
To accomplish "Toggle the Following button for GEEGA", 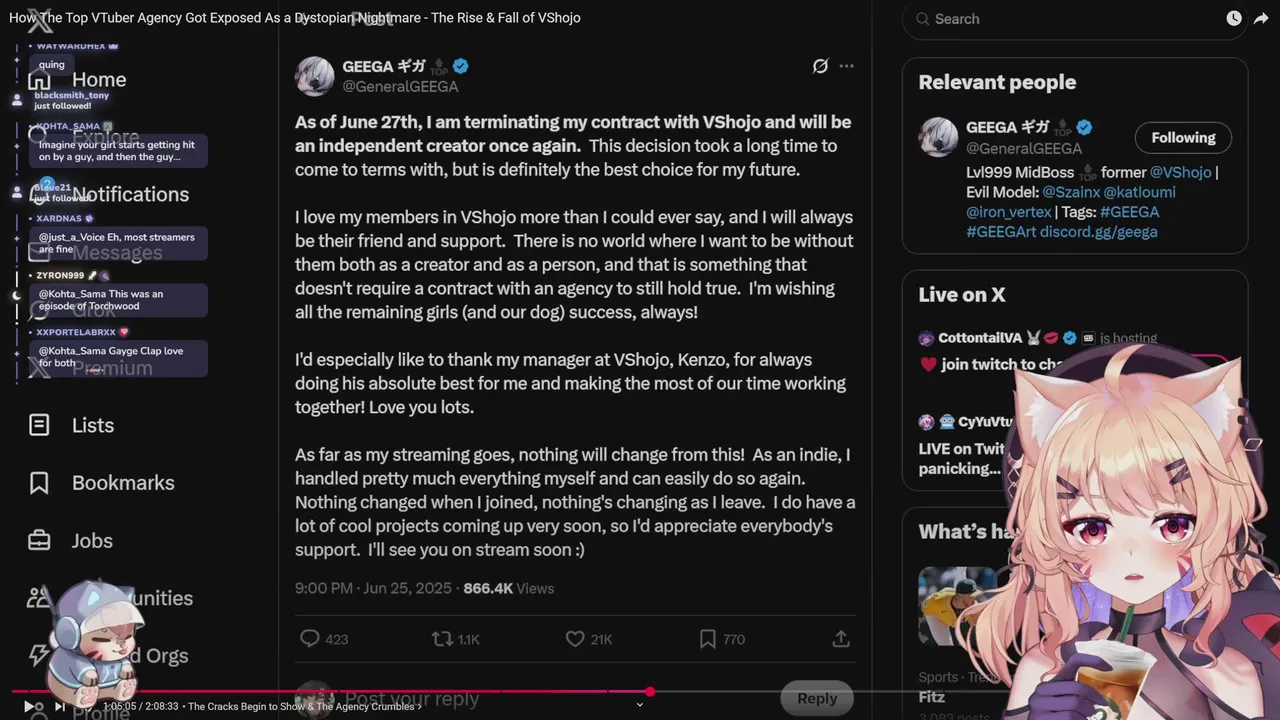I will click(x=1183, y=138).
